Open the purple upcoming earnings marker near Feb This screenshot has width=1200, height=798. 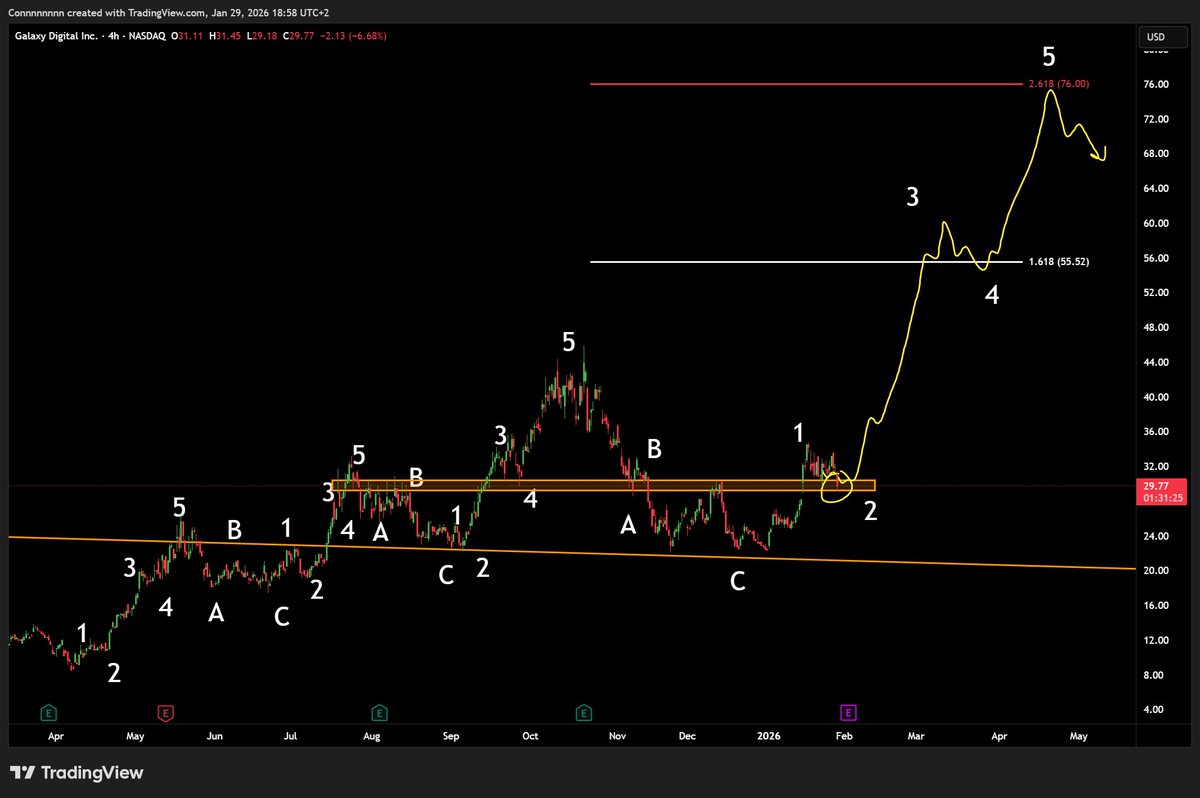[848, 712]
